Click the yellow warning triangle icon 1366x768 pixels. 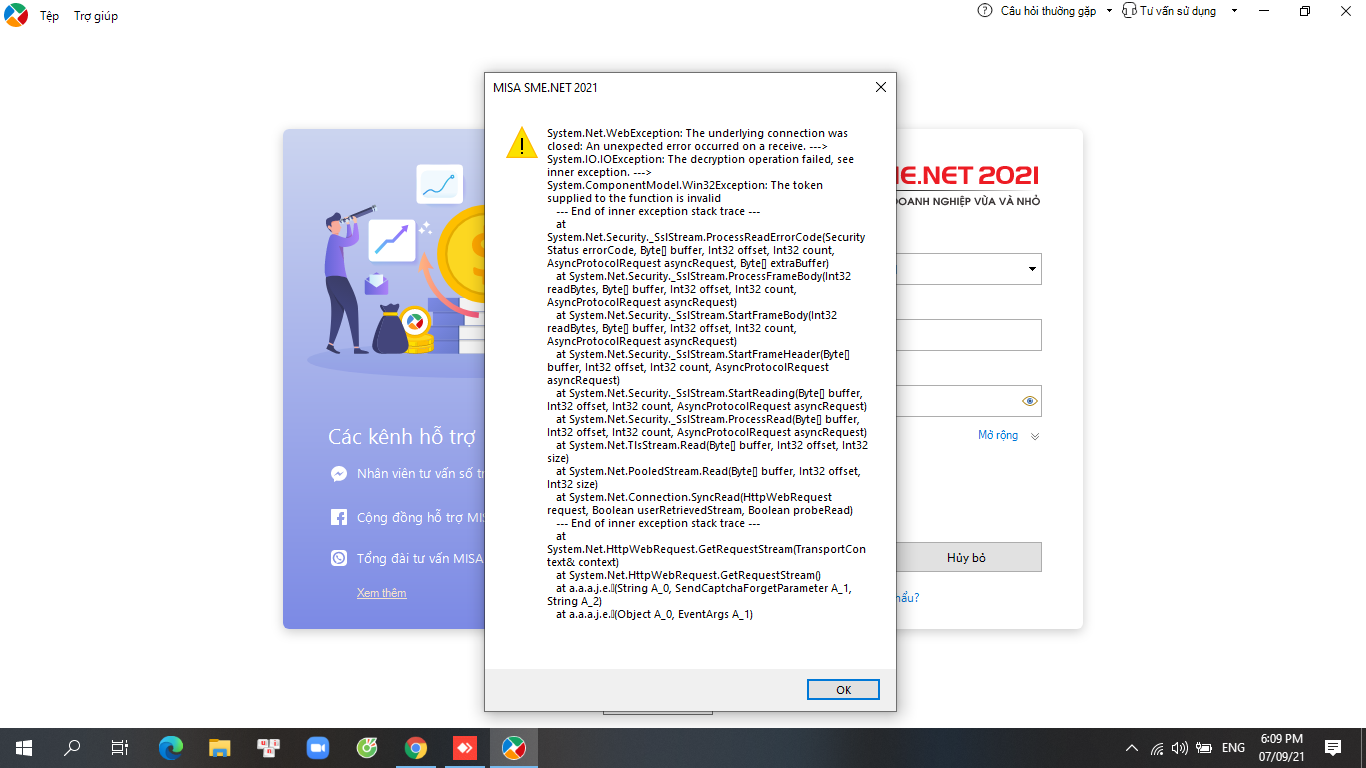(521, 143)
